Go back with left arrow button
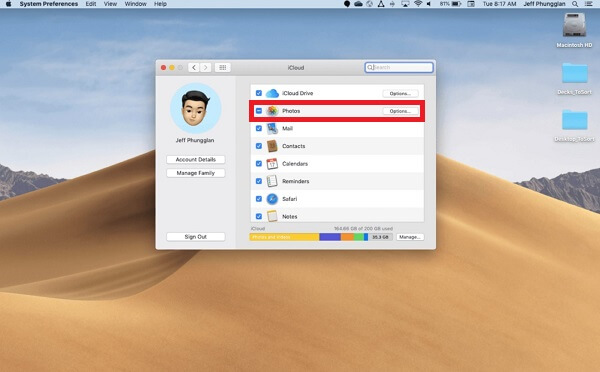600x372 pixels. [x=194, y=68]
